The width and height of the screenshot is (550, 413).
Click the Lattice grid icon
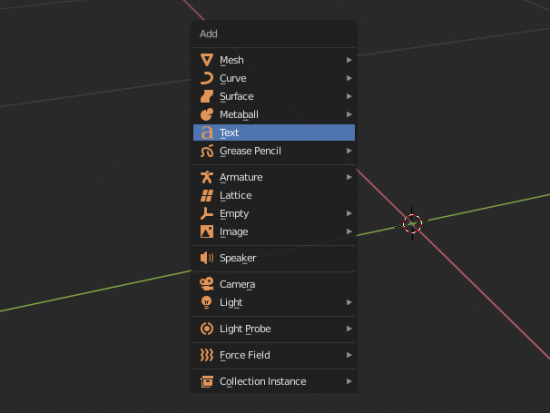(x=207, y=195)
